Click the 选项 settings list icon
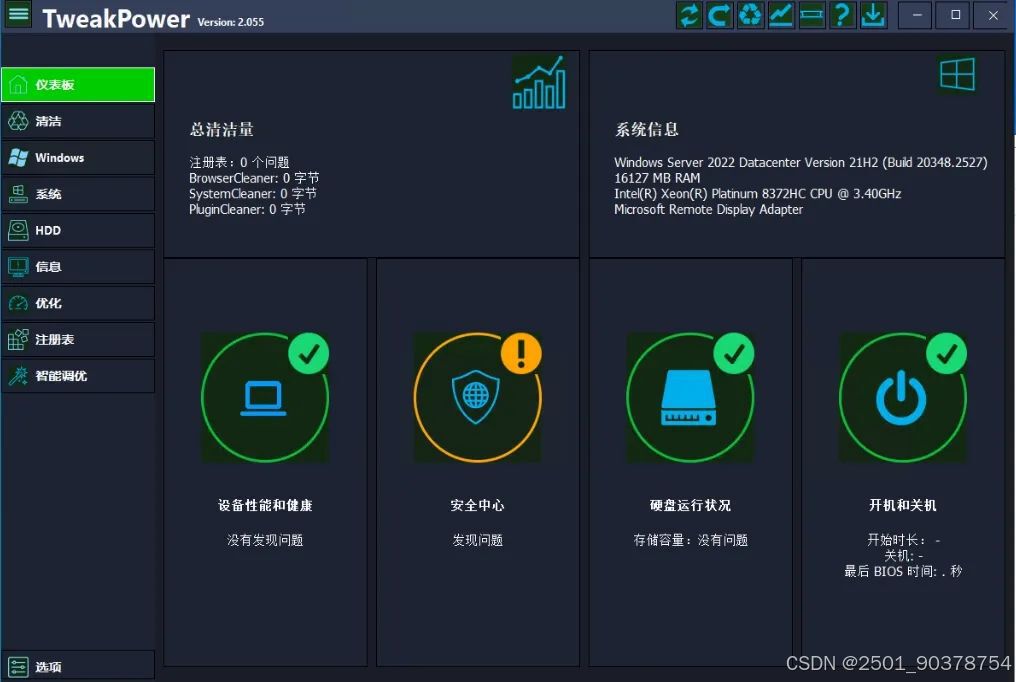The width and height of the screenshot is (1016, 682). [18, 666]
